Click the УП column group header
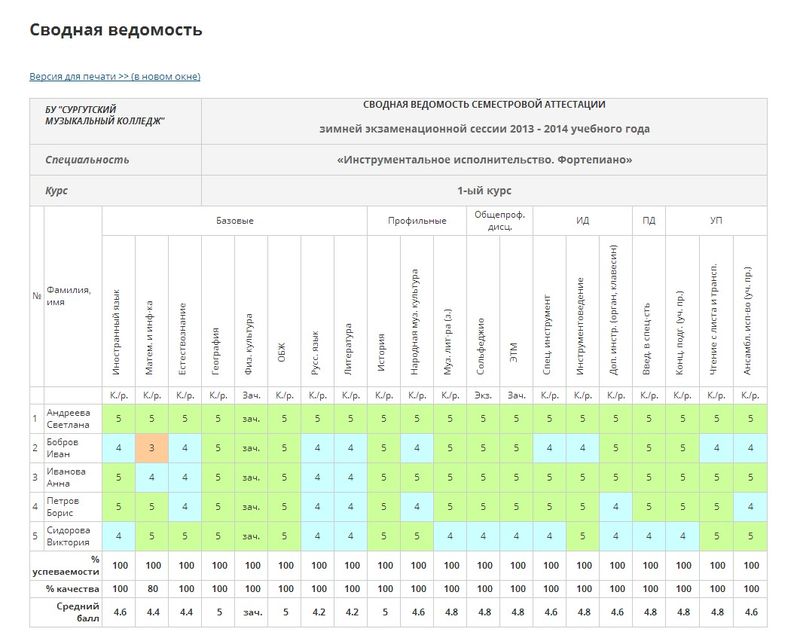 pos(716,221)
